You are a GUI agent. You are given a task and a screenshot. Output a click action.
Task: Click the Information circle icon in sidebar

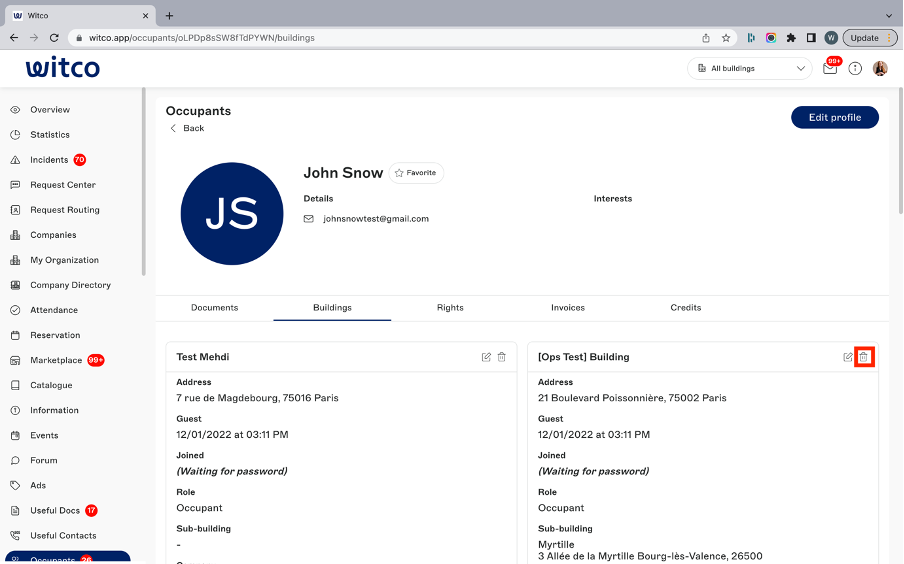[16, 411]
